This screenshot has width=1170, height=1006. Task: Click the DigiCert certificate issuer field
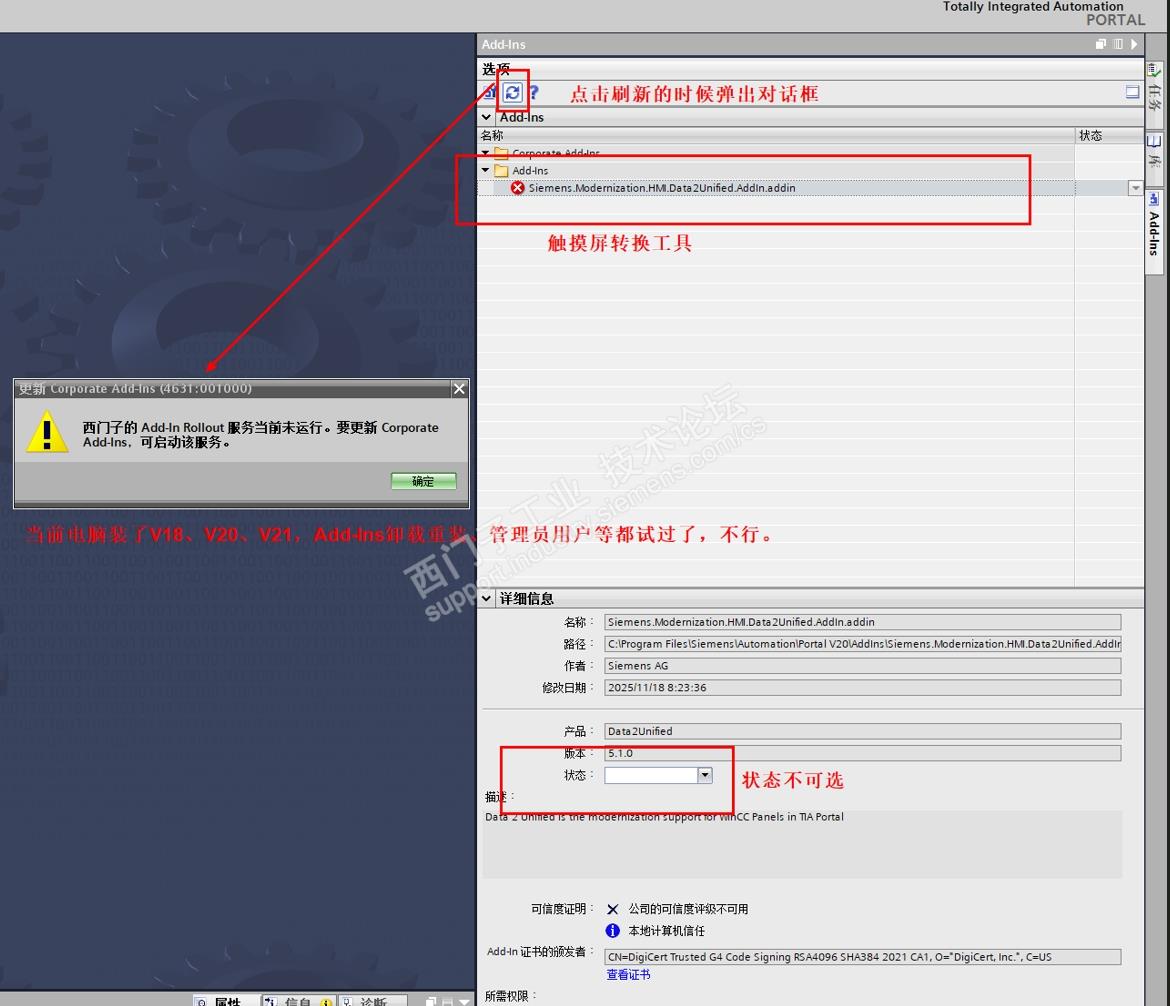(863, 957)
